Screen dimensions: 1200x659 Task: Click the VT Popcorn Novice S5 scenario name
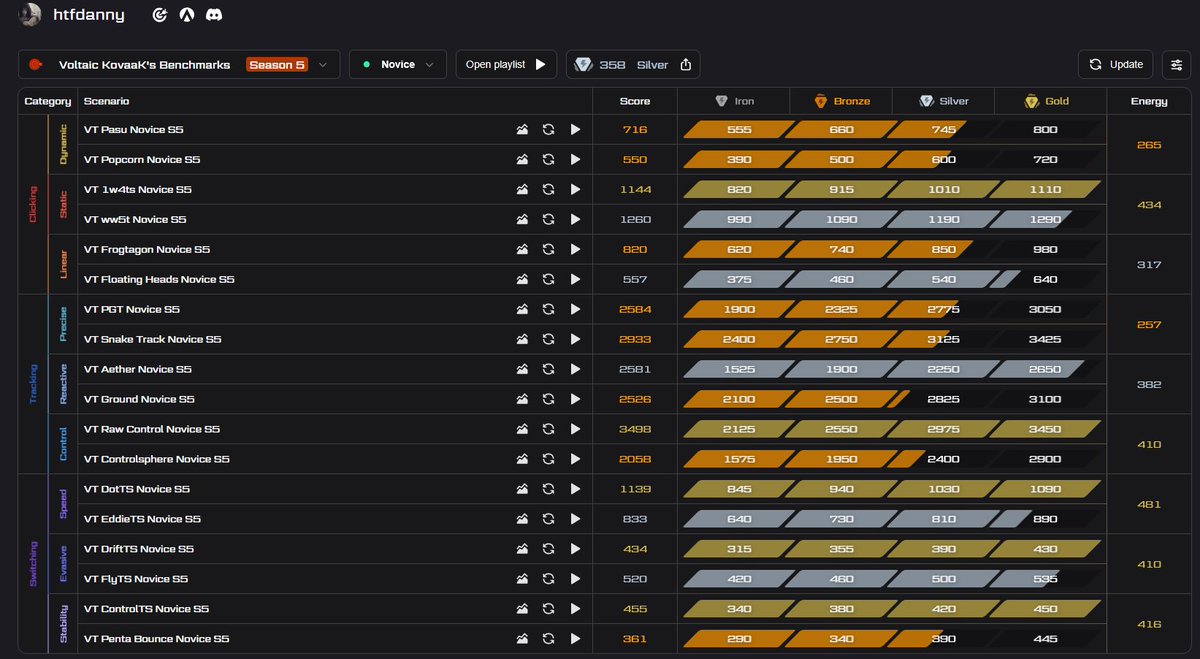coord(142,160)
